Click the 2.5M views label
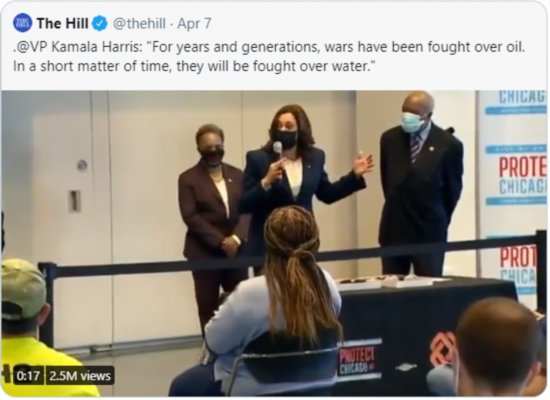 80,376
